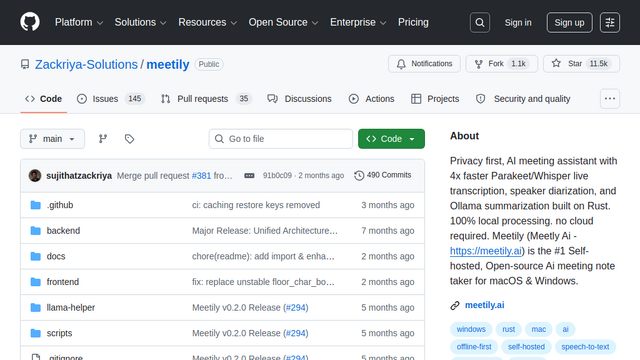Screen dimensions: 640x360
Task: Open the .github folder
Action: [60, 205]
